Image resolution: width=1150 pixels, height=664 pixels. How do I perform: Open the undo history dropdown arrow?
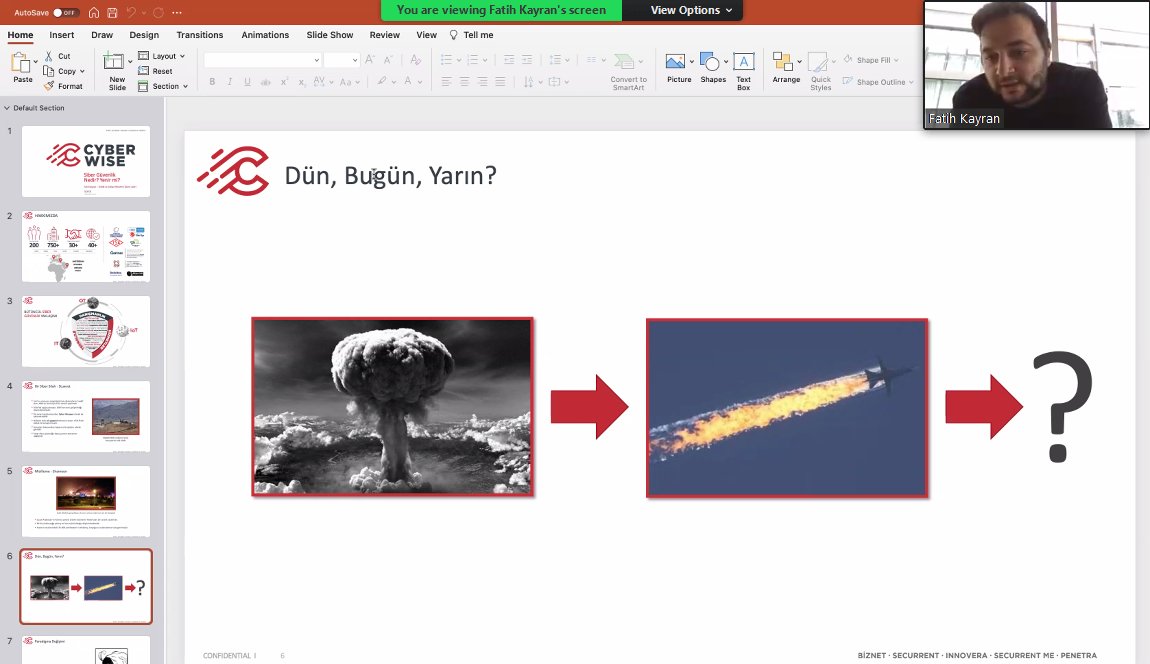click(143, 12)
